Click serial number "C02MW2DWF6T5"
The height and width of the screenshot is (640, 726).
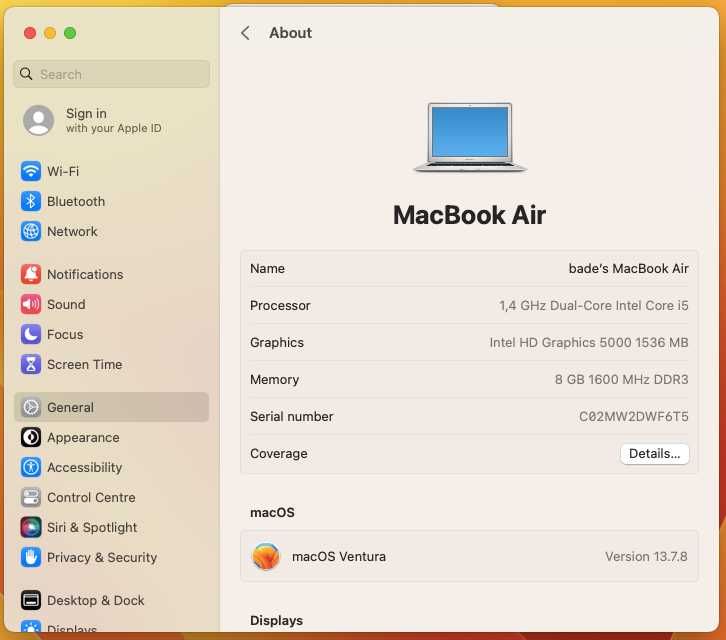tap(633, 417)
